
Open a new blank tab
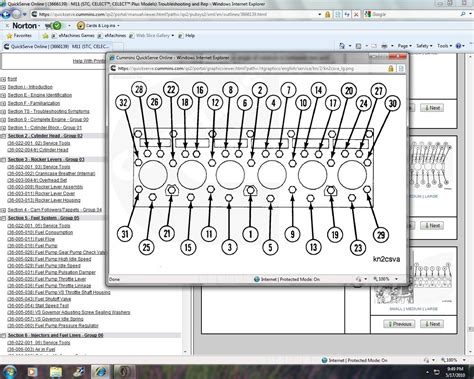click(x=117, y=46)
